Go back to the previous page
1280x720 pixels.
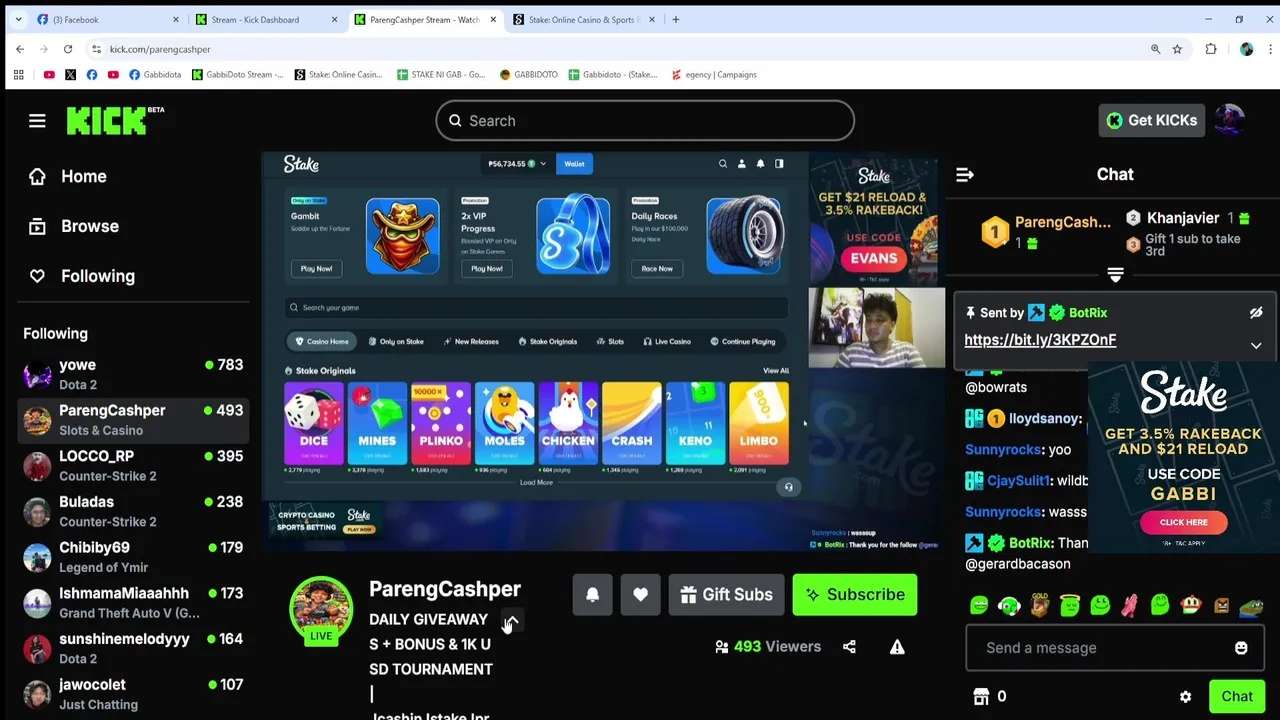pos(20,49)
